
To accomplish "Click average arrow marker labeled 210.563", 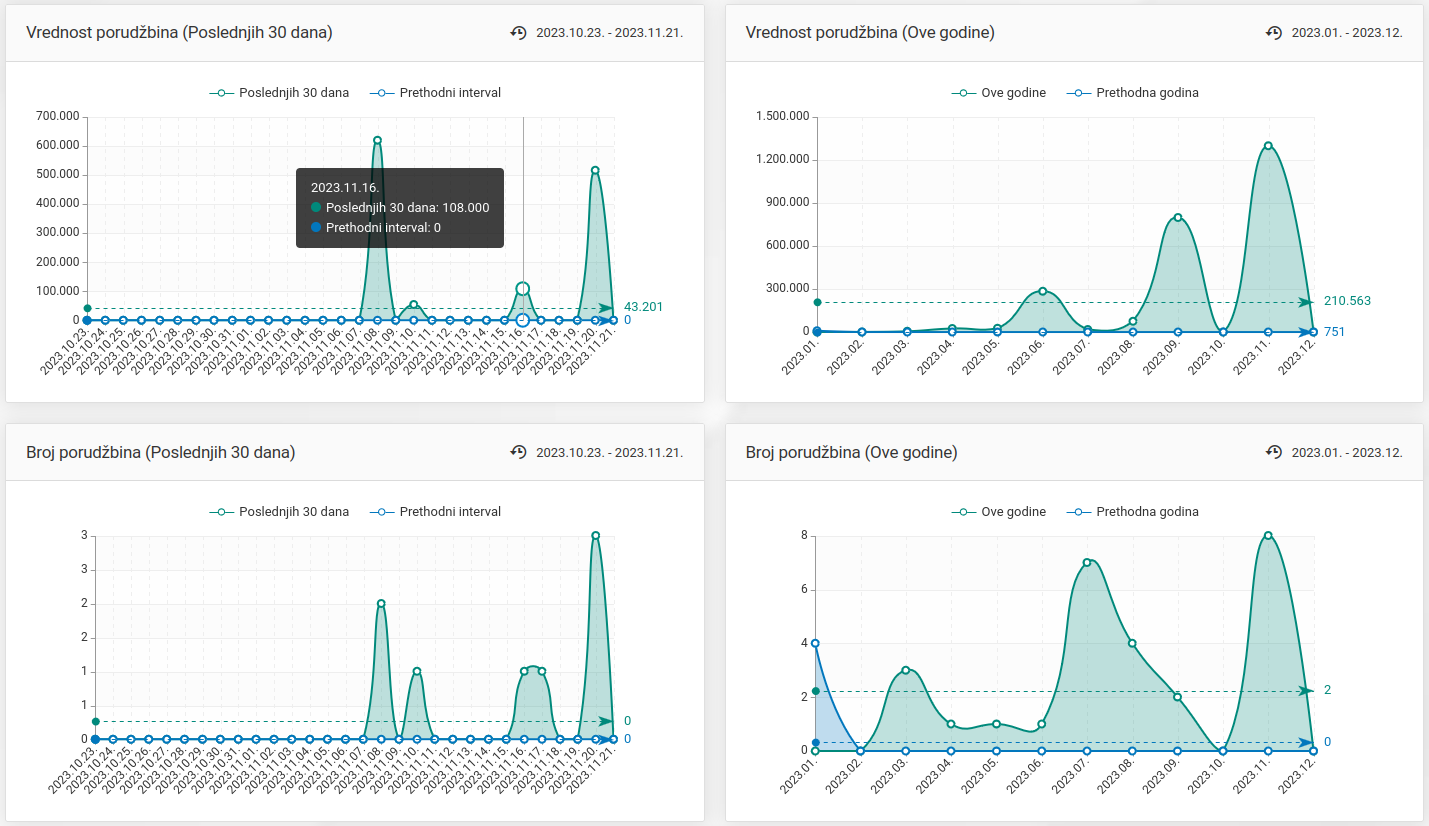I will (x=1305, y=302).
